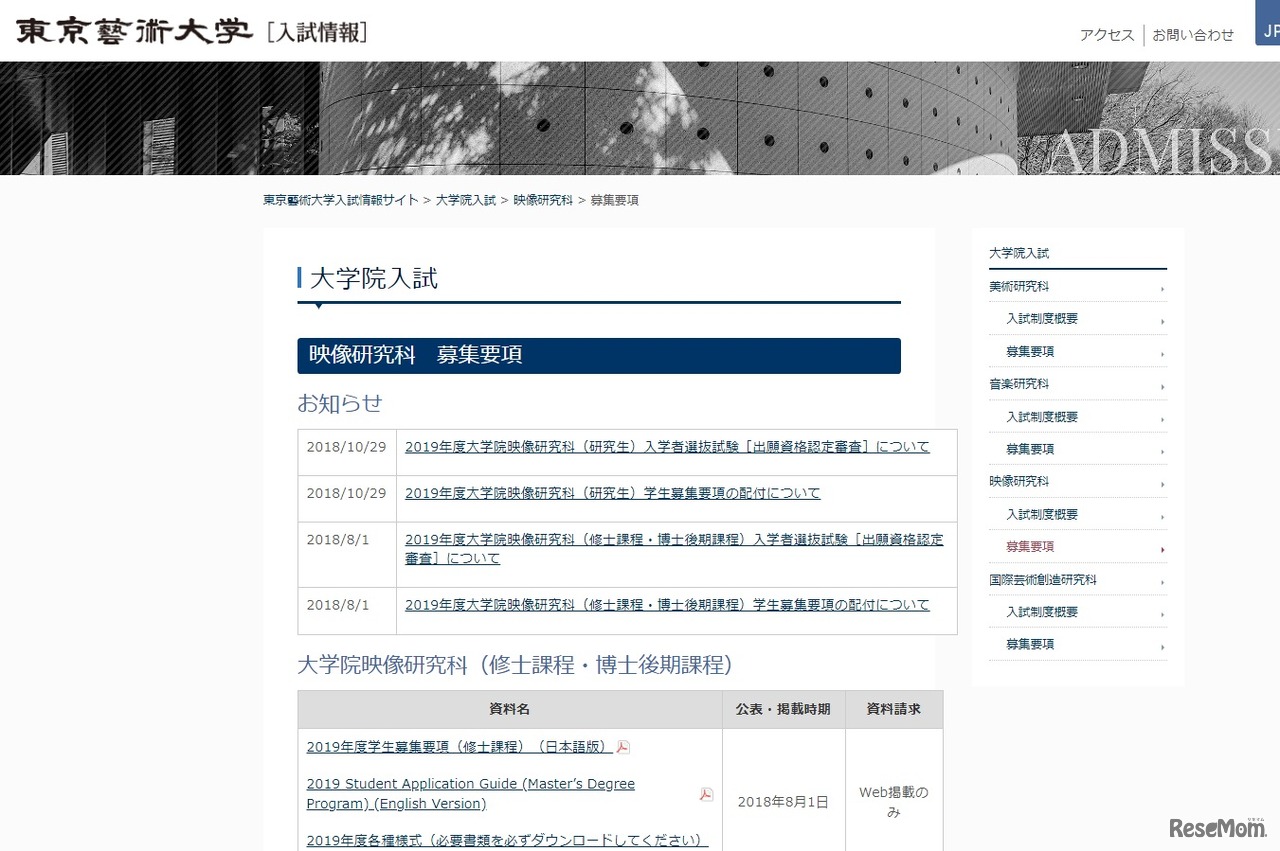Click 東京藝術大学入試情報サイト breadcrumb link
Screen dimensions: 1280x851
click(x=340, y=200)
